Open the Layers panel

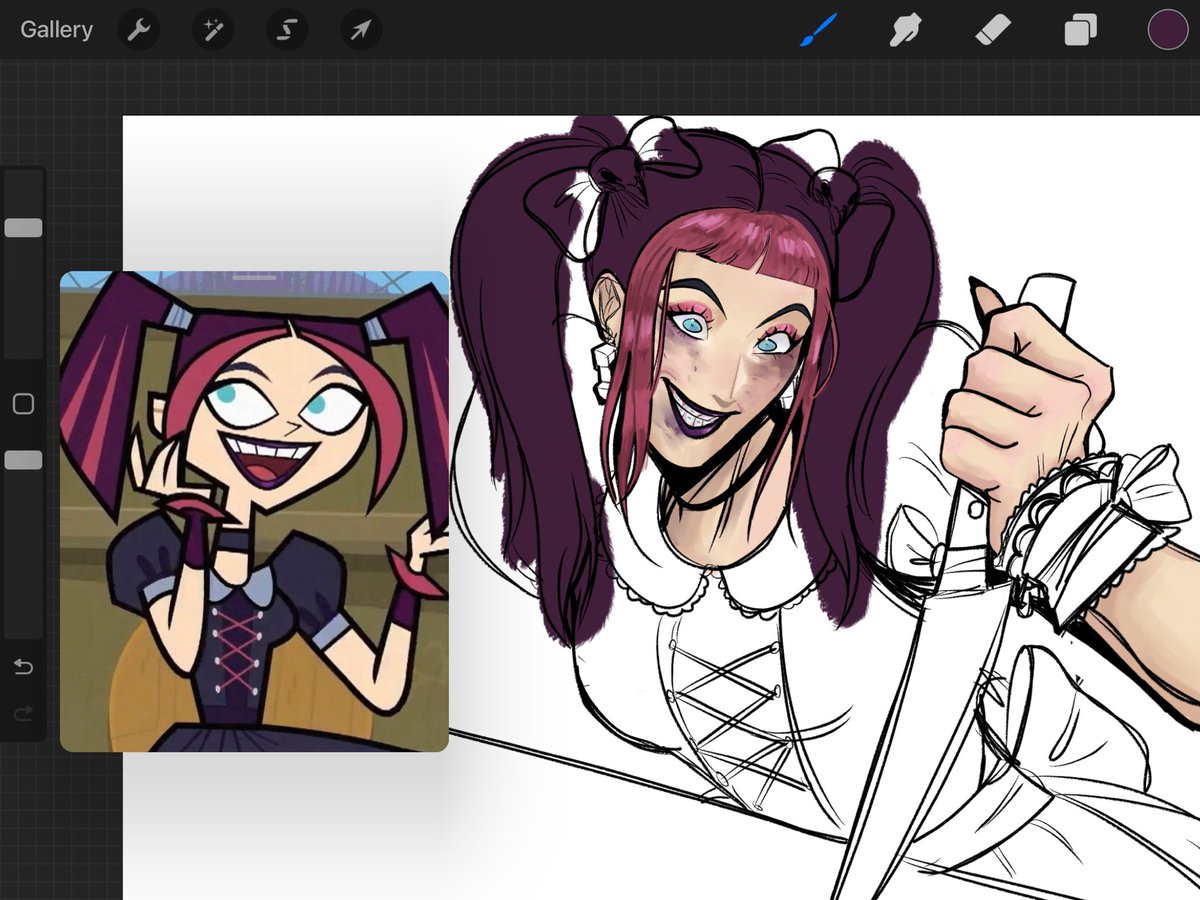click(x=1080, y=30)
